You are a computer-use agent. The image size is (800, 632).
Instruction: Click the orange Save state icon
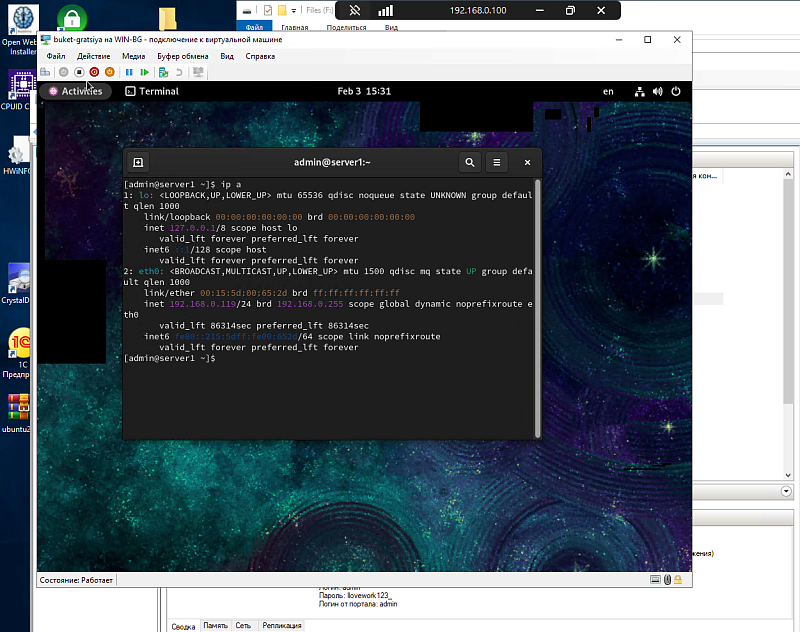[x=110, y=72]
